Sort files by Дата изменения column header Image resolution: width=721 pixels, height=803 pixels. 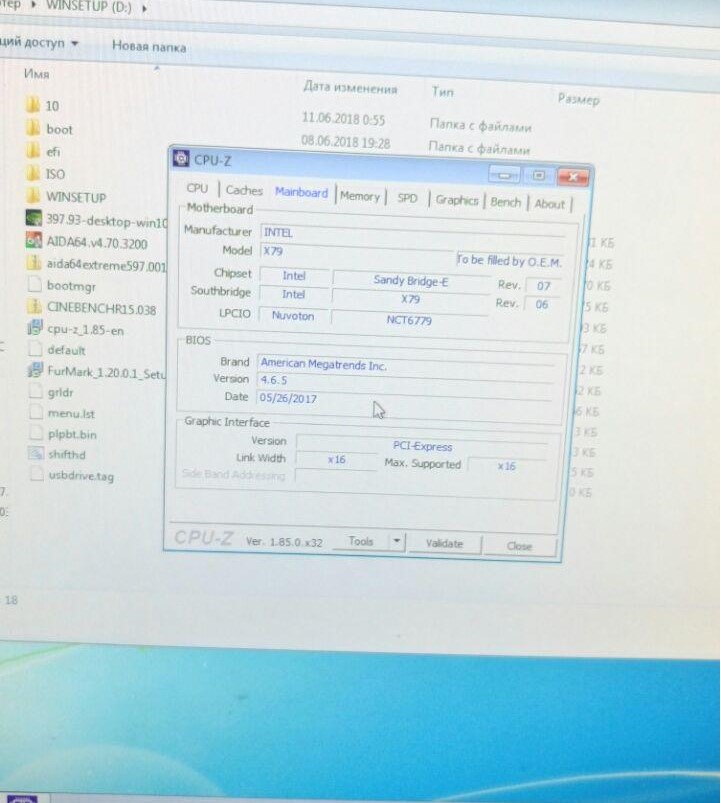tap(350, 88)
